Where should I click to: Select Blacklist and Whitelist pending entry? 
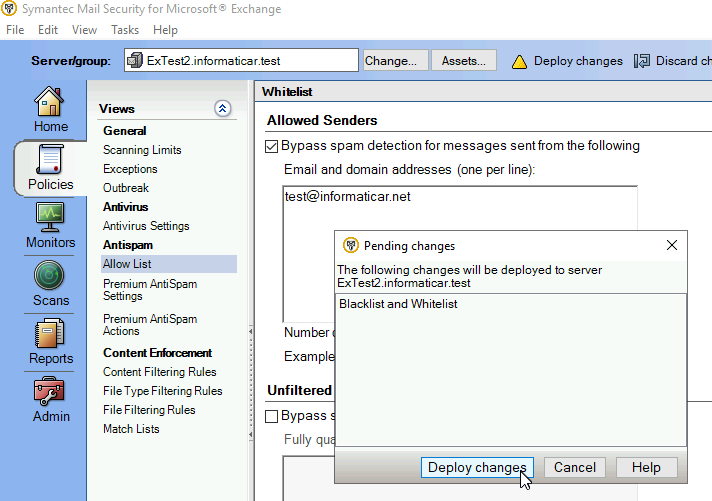tap(398, 304)
